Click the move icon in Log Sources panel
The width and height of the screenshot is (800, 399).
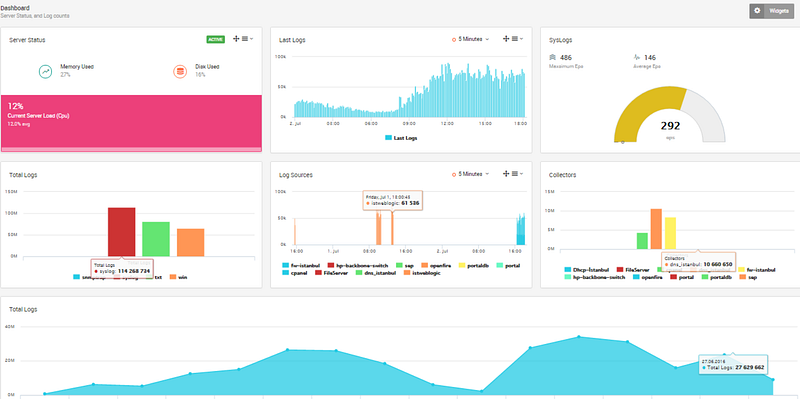506,174
